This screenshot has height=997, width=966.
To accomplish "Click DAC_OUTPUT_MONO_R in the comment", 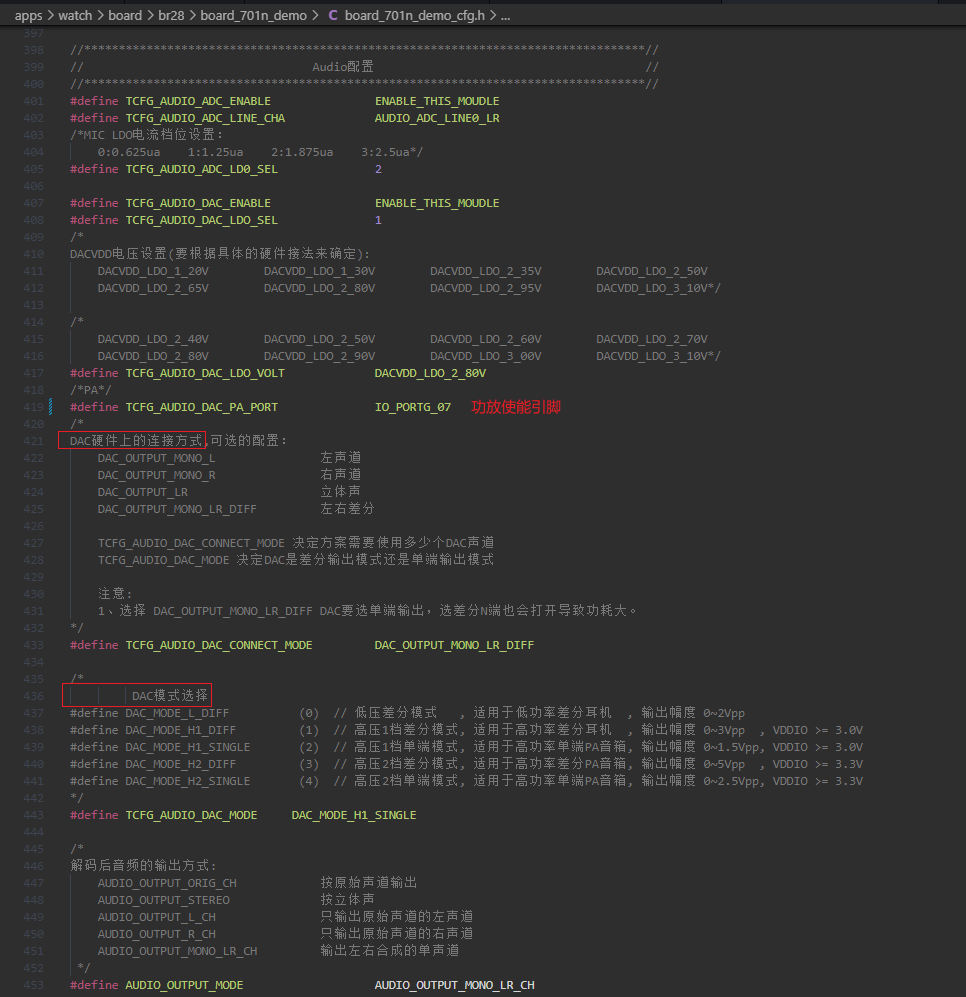I will [156, 475].
